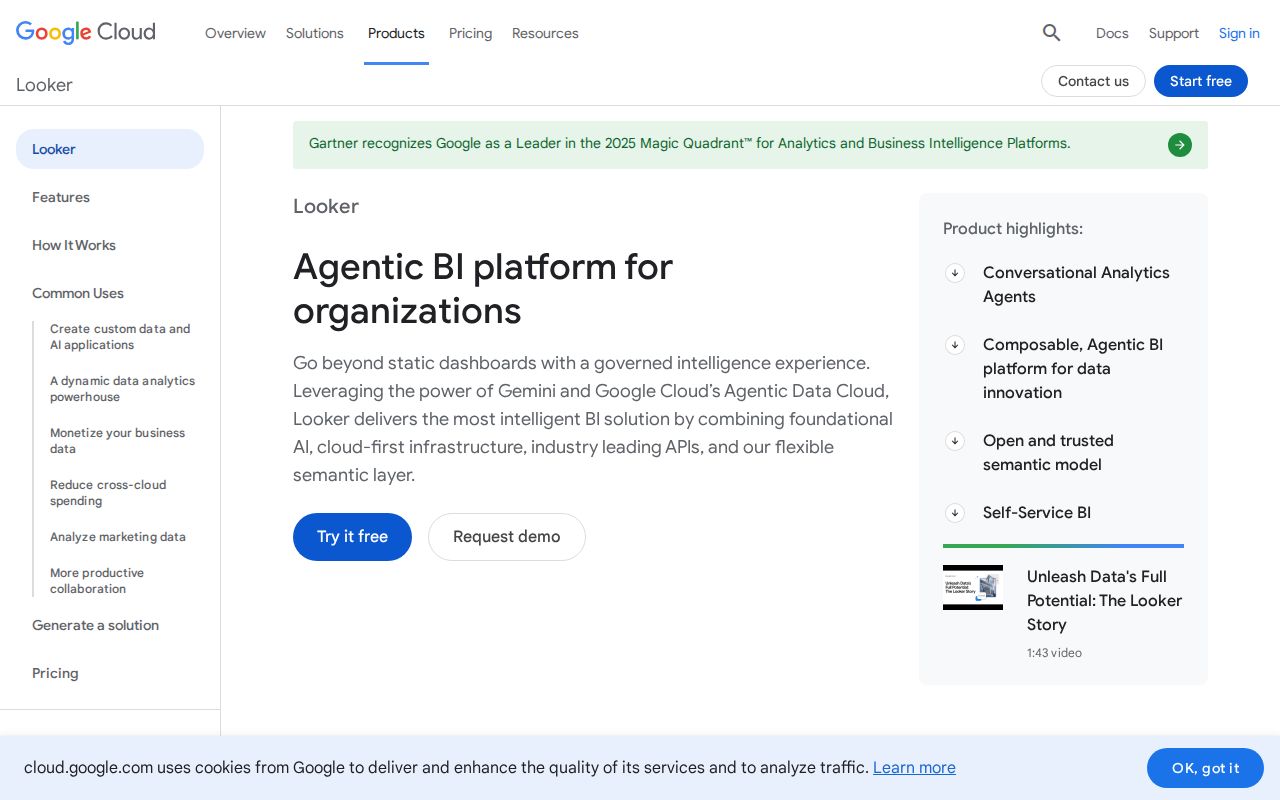Click the down-arrow icon beside Open and trusted
The height and width of the screenshot is (800, 1280).
[955, 441]
